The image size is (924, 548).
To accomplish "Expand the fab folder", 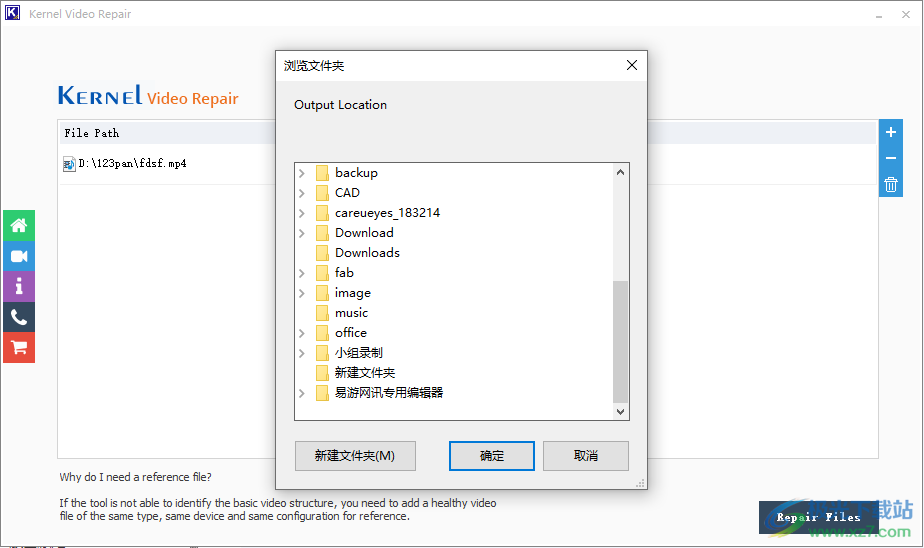I will coord(302,273).
